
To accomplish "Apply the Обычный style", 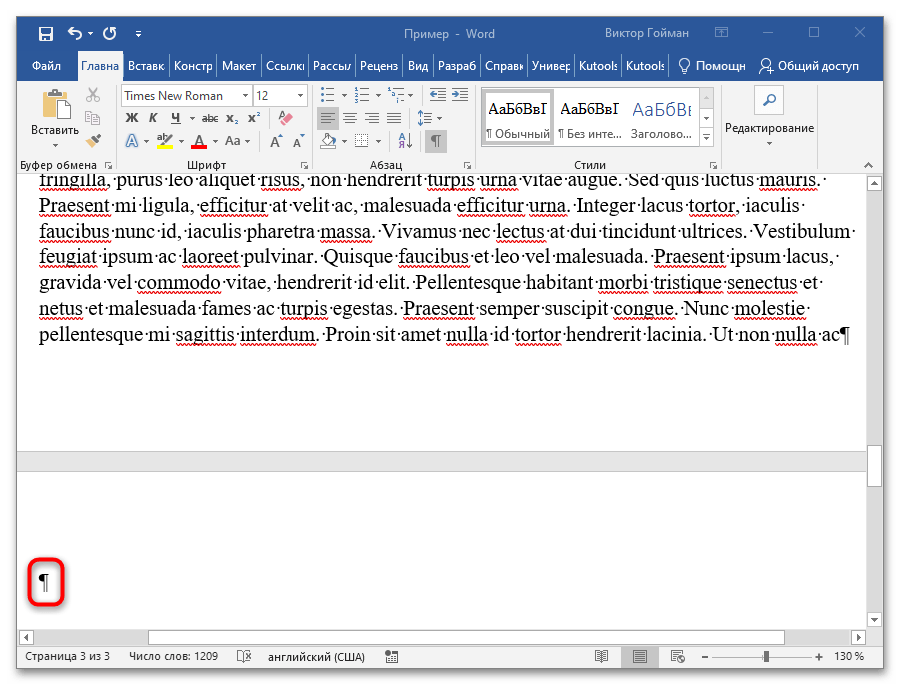I will pyautogui.click(x=518, y=118).
